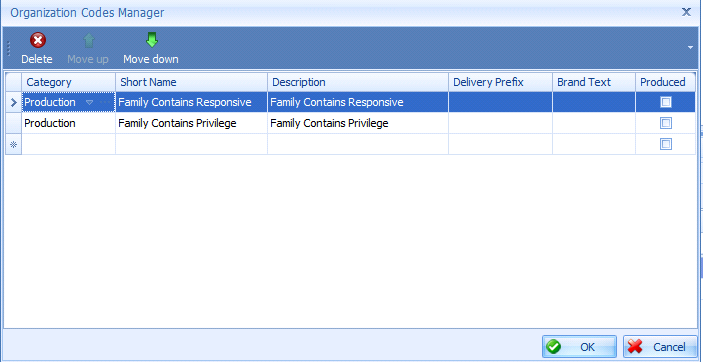The image size is (703, 362).
Task: Select Short Name cell 'Family Contains Privilege'
Action: 192,123
